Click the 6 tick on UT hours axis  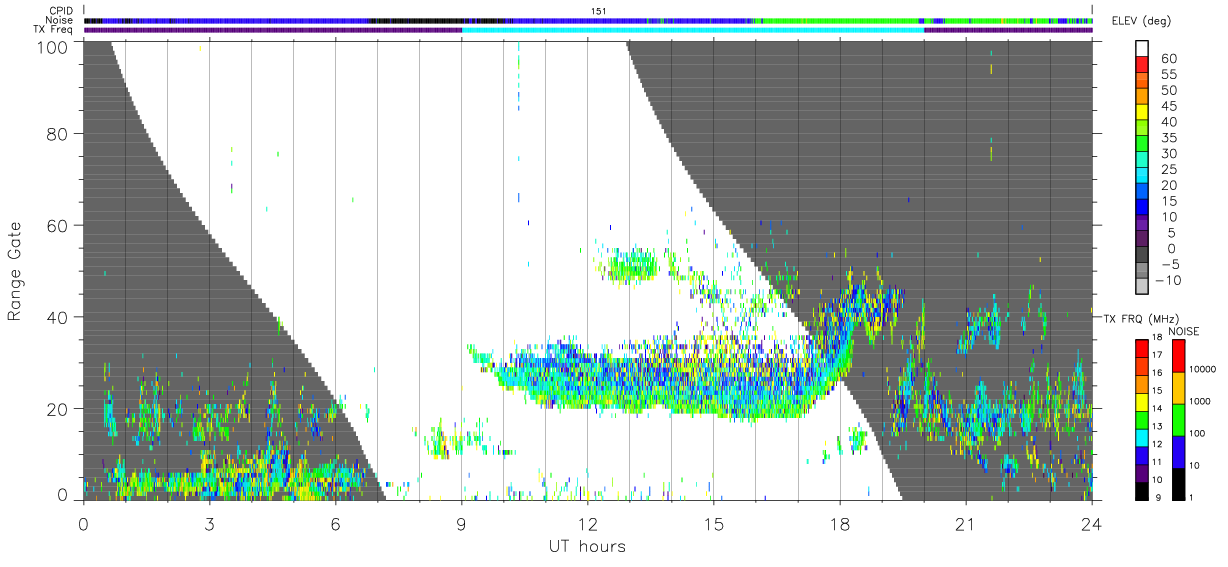point(335,523)
